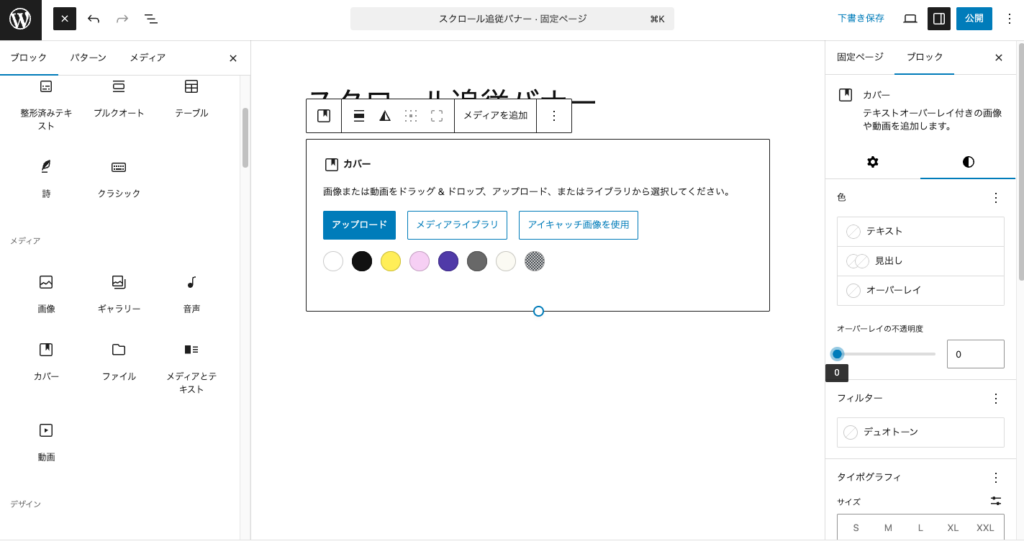
Task: Switch to the ブロック sidebar tab
Action: tap(924, 57)
